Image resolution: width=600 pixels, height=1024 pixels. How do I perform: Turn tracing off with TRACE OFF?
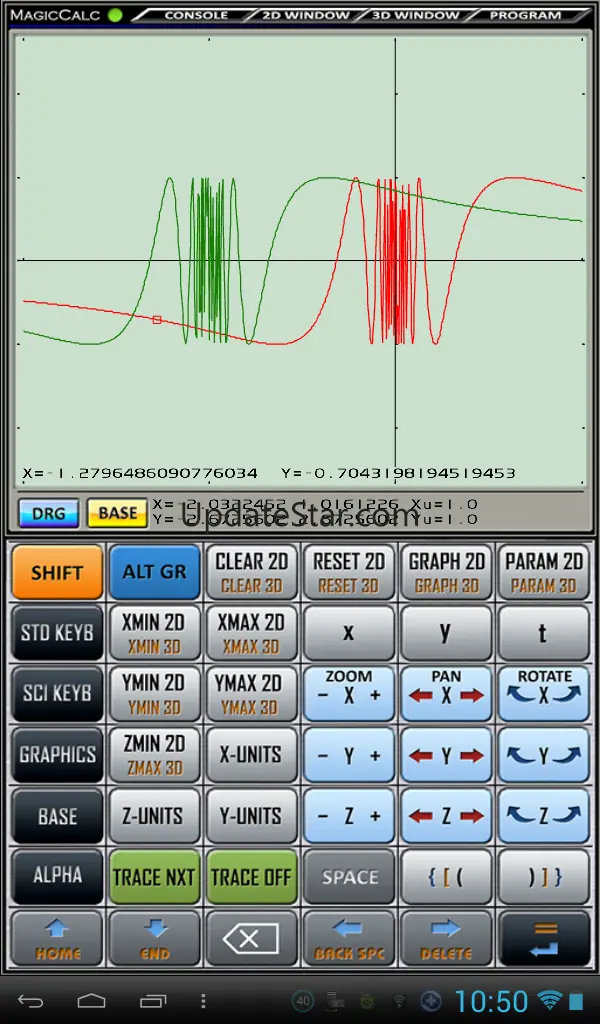(x=251, y=877)
